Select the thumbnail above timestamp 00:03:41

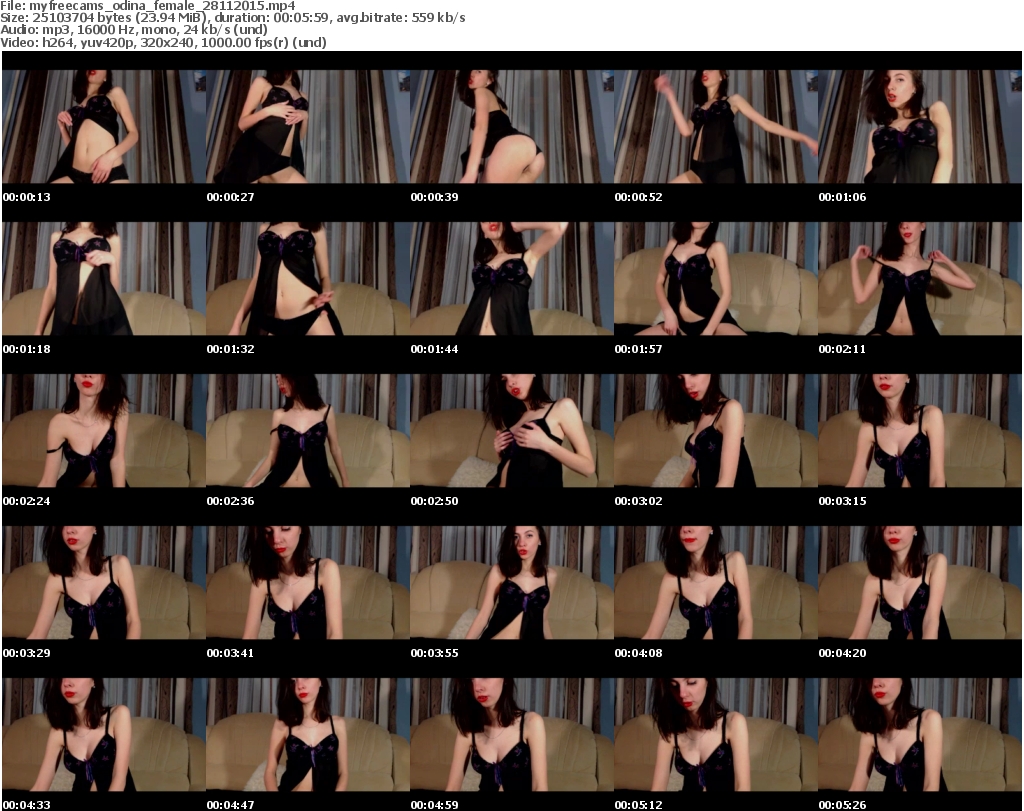[308, 582]
